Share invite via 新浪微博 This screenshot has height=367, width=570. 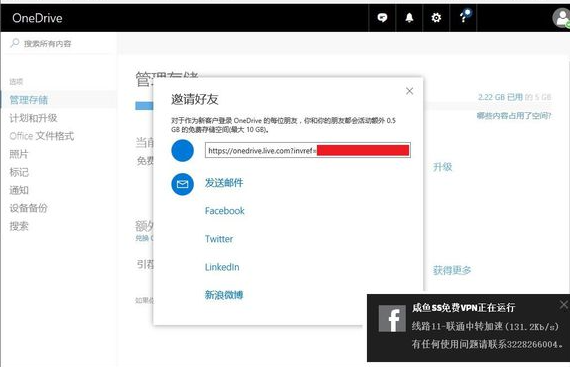coord(224,295)
